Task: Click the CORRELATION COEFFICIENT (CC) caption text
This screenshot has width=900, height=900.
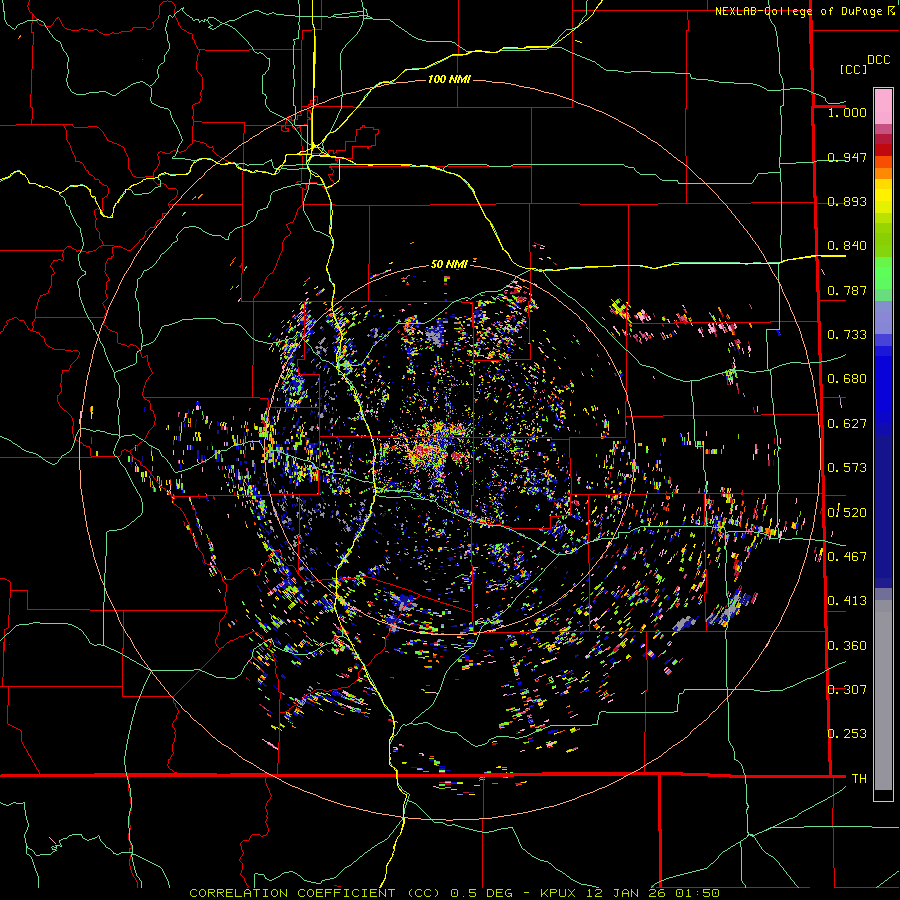Action: point(315,893)
